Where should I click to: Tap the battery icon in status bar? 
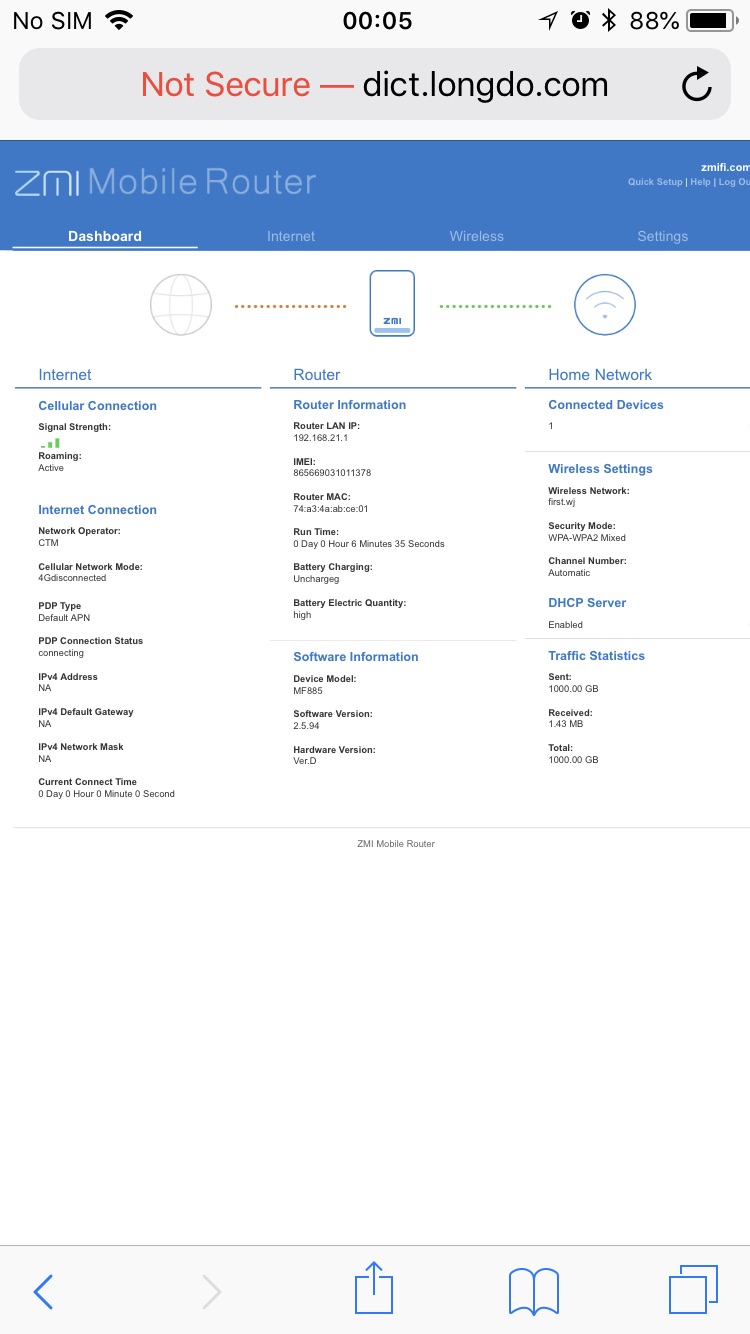click(711, 20)
